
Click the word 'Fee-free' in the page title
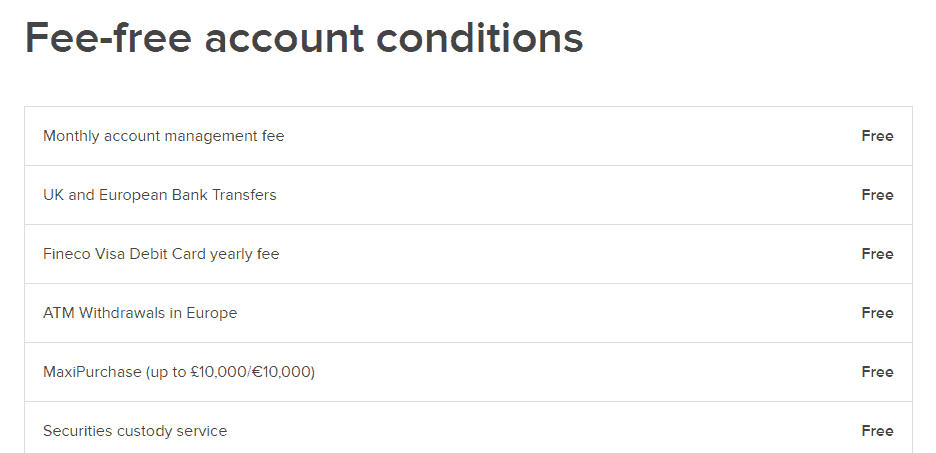(109, 38)
